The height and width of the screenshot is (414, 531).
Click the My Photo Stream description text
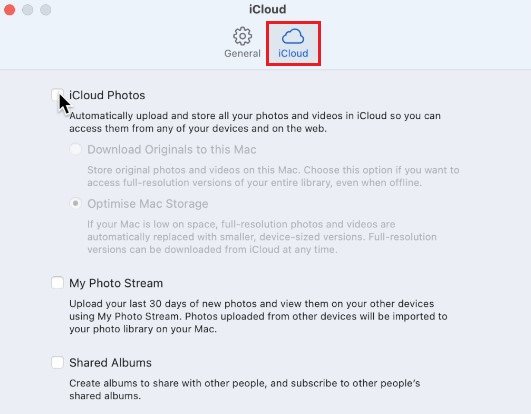pyautogui.click(x=258, y=316)
